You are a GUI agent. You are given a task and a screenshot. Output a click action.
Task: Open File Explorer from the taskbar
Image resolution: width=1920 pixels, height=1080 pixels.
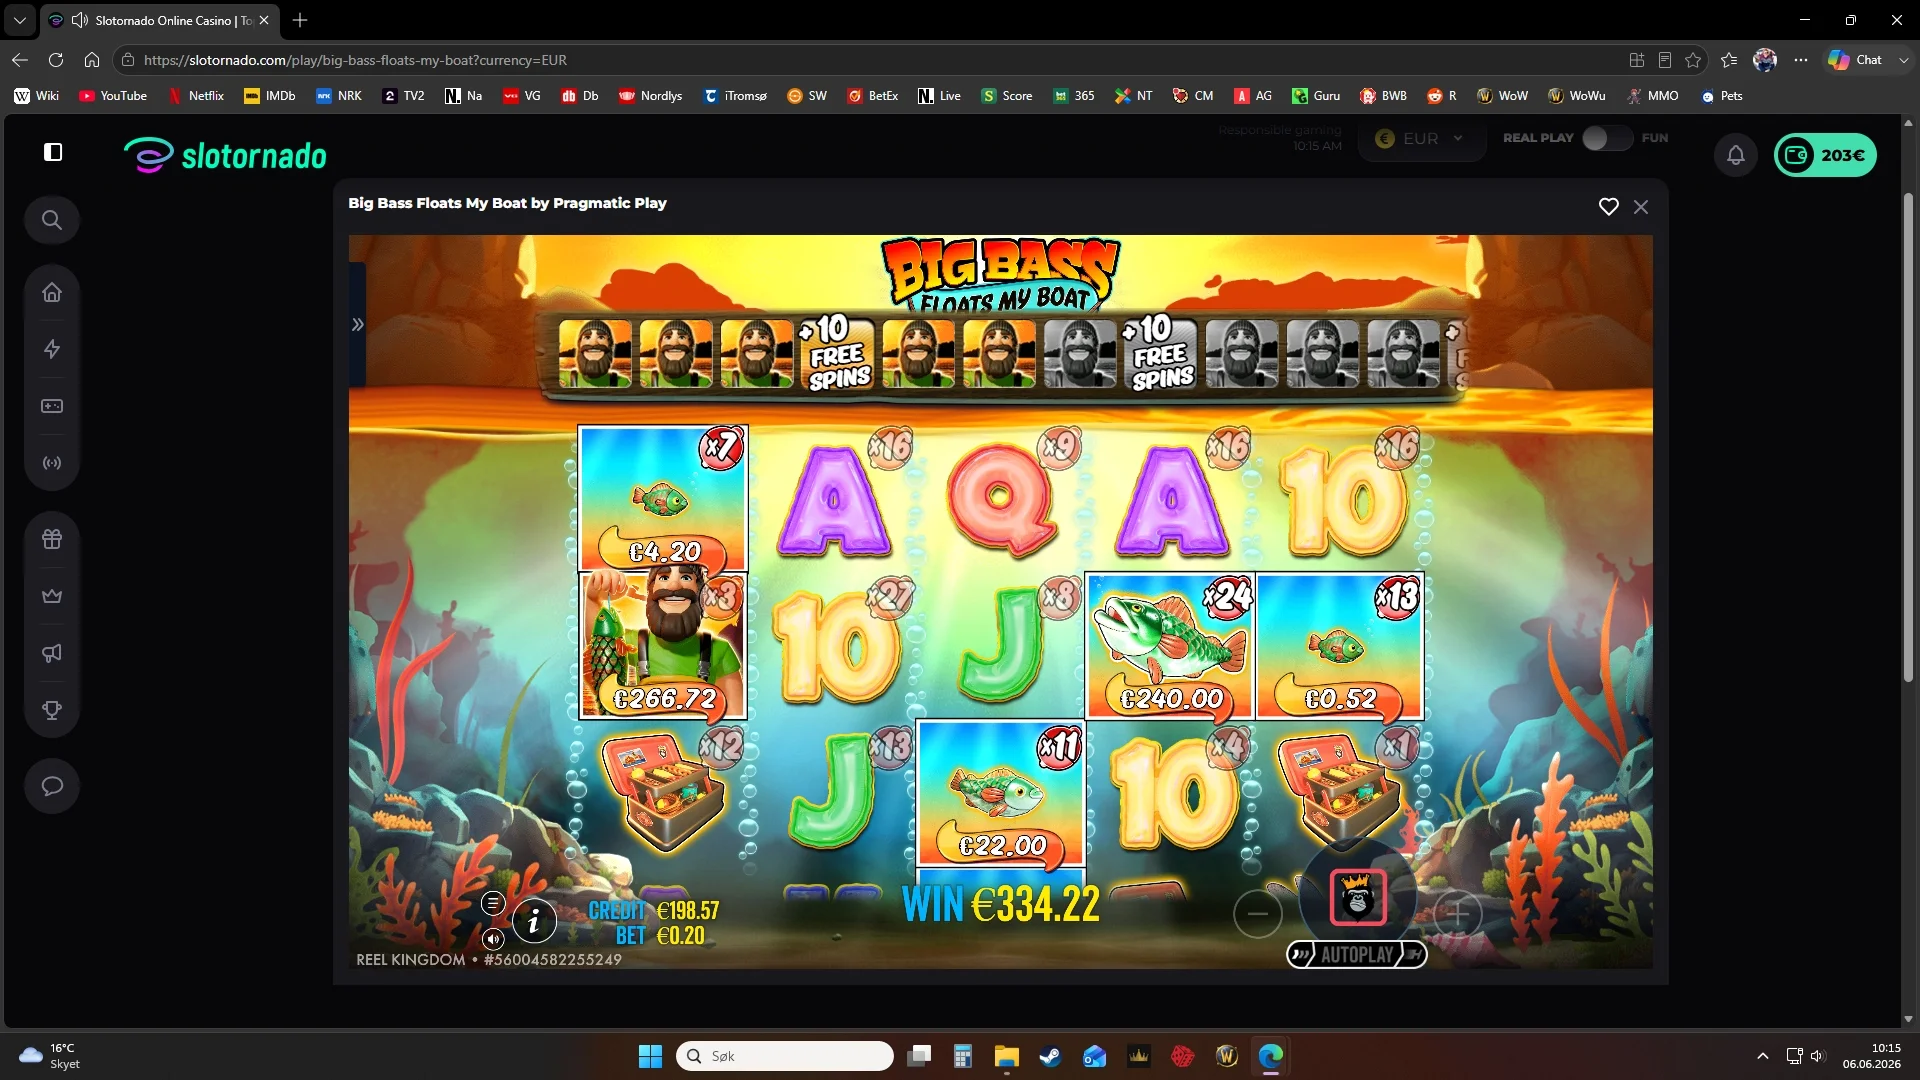(x=1006, y=1056)
